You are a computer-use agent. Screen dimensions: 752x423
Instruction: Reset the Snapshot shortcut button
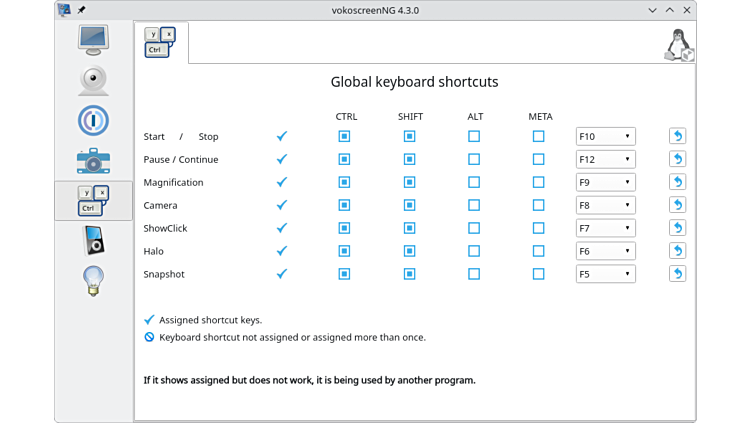tap(677, 274)
